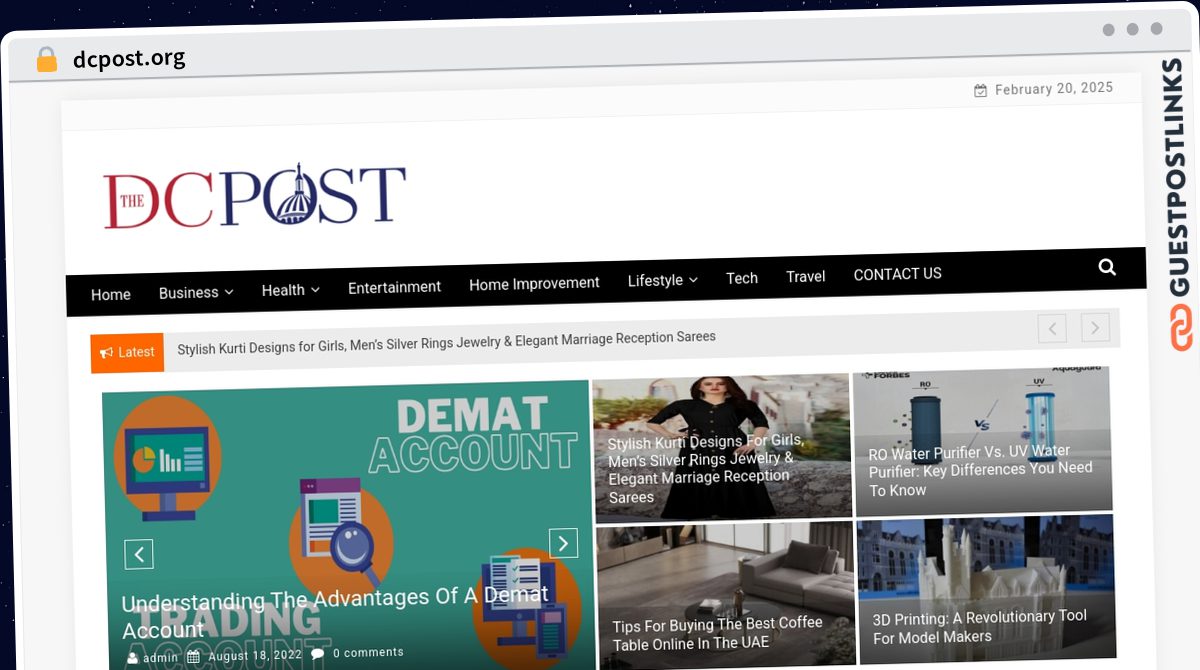Open Tips For Buying Best Coffee Table article

717,633
